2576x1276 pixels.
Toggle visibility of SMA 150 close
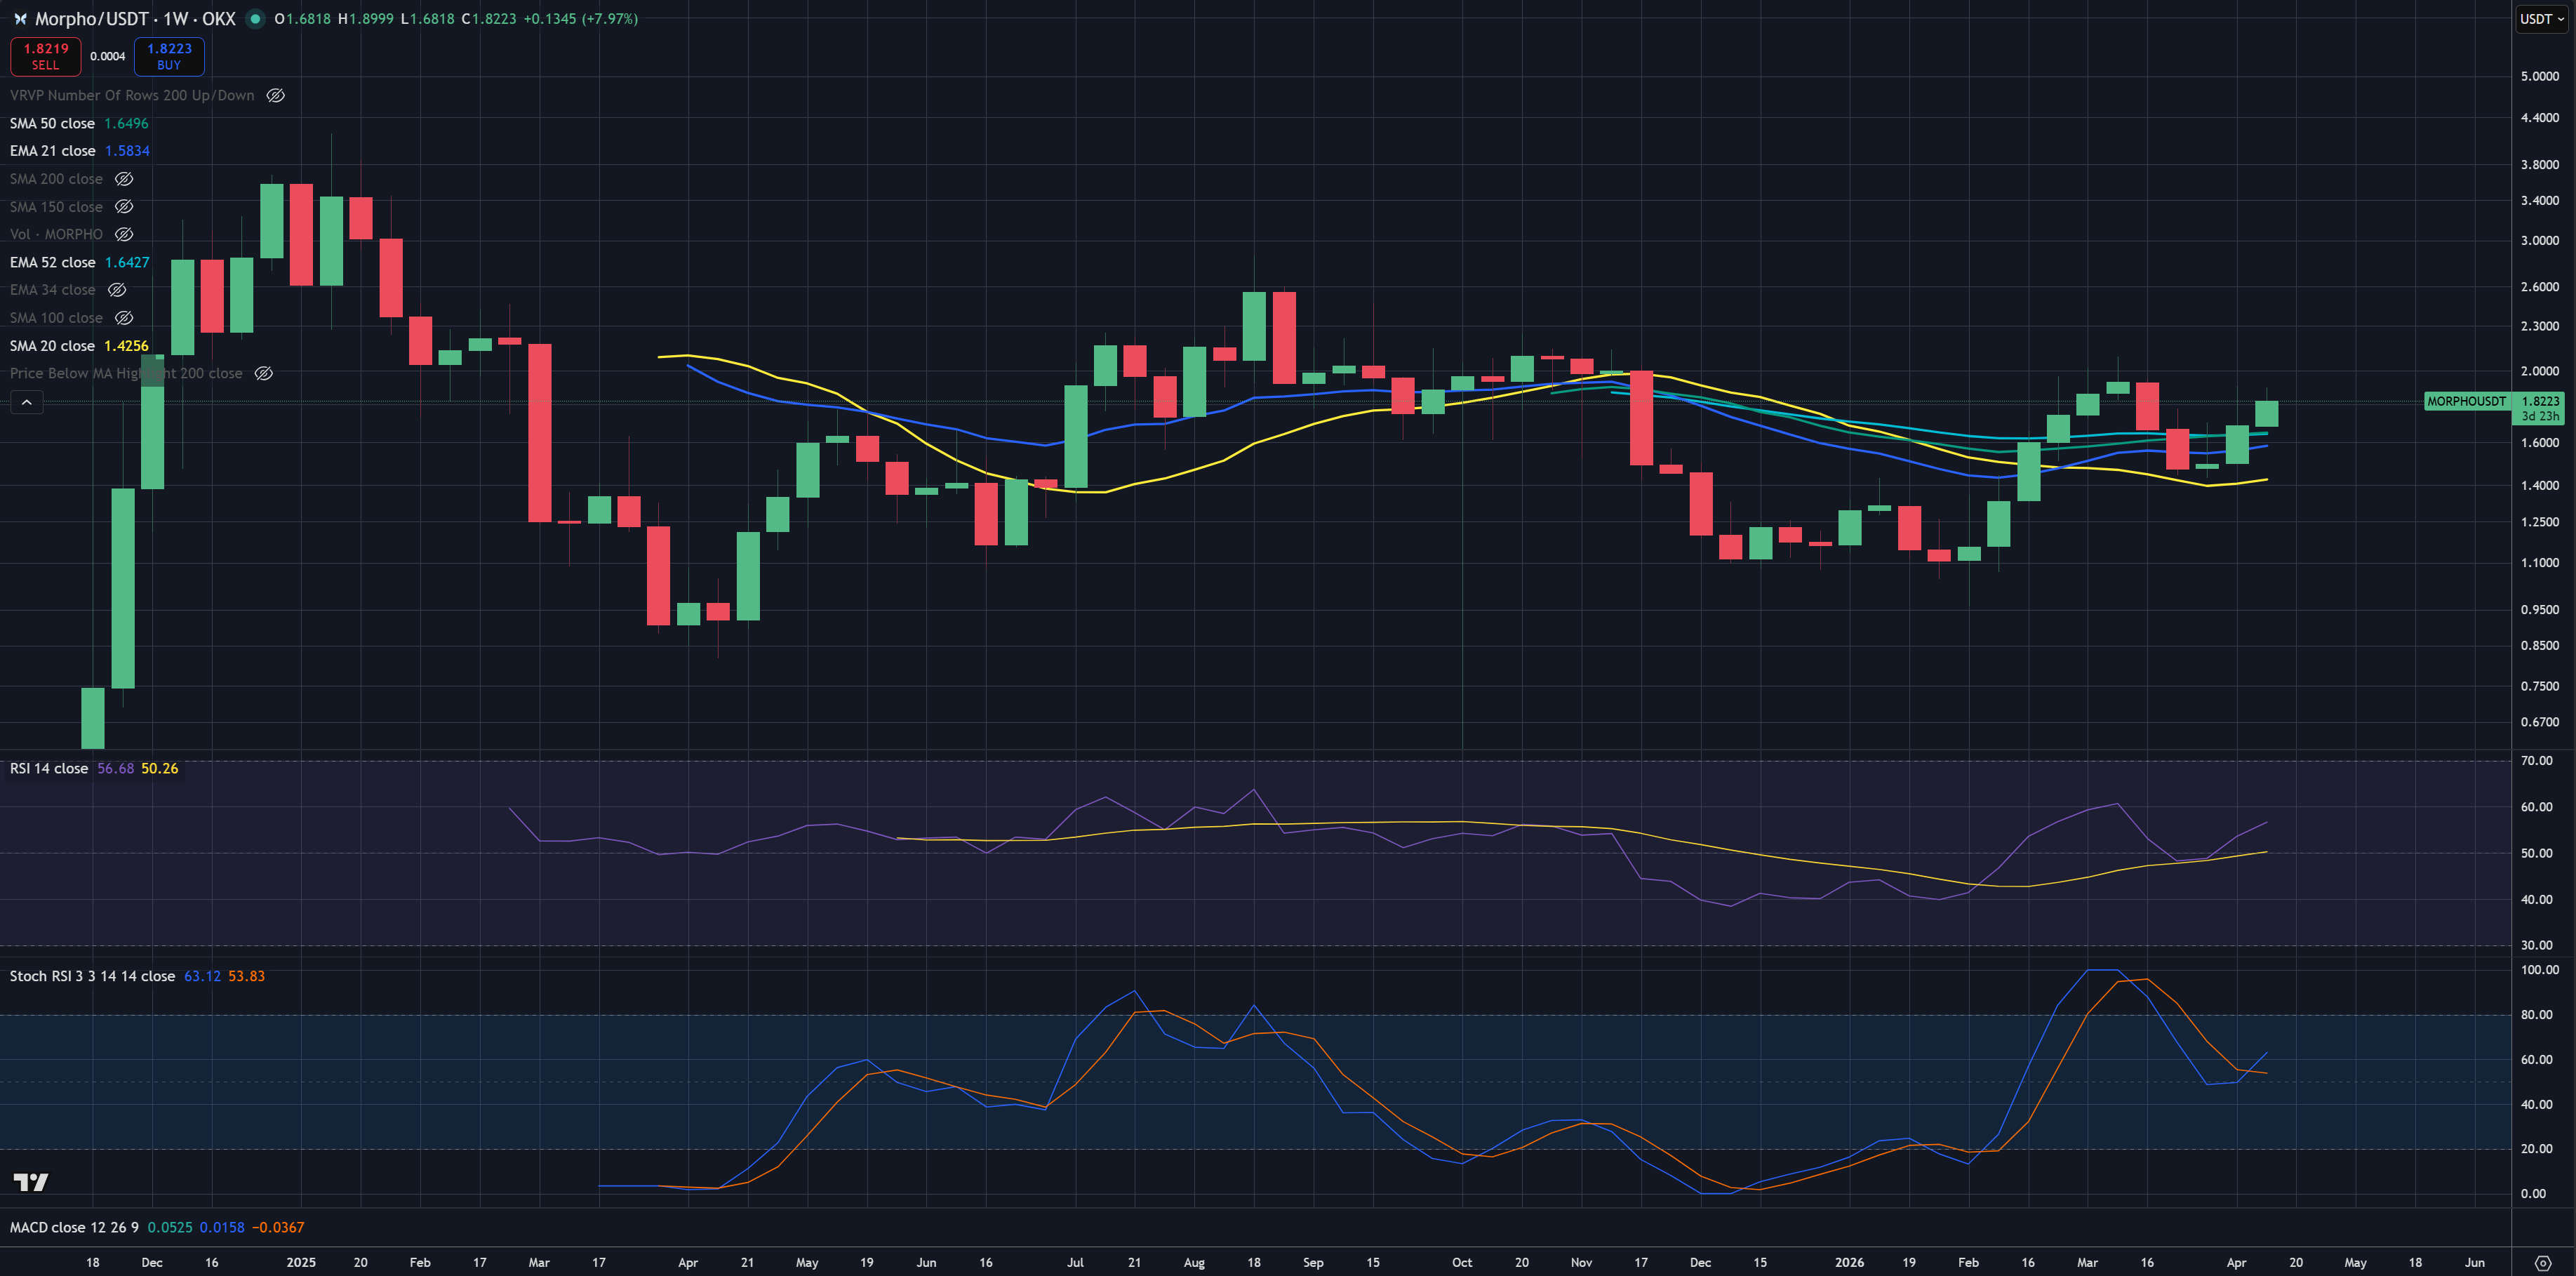124,207
